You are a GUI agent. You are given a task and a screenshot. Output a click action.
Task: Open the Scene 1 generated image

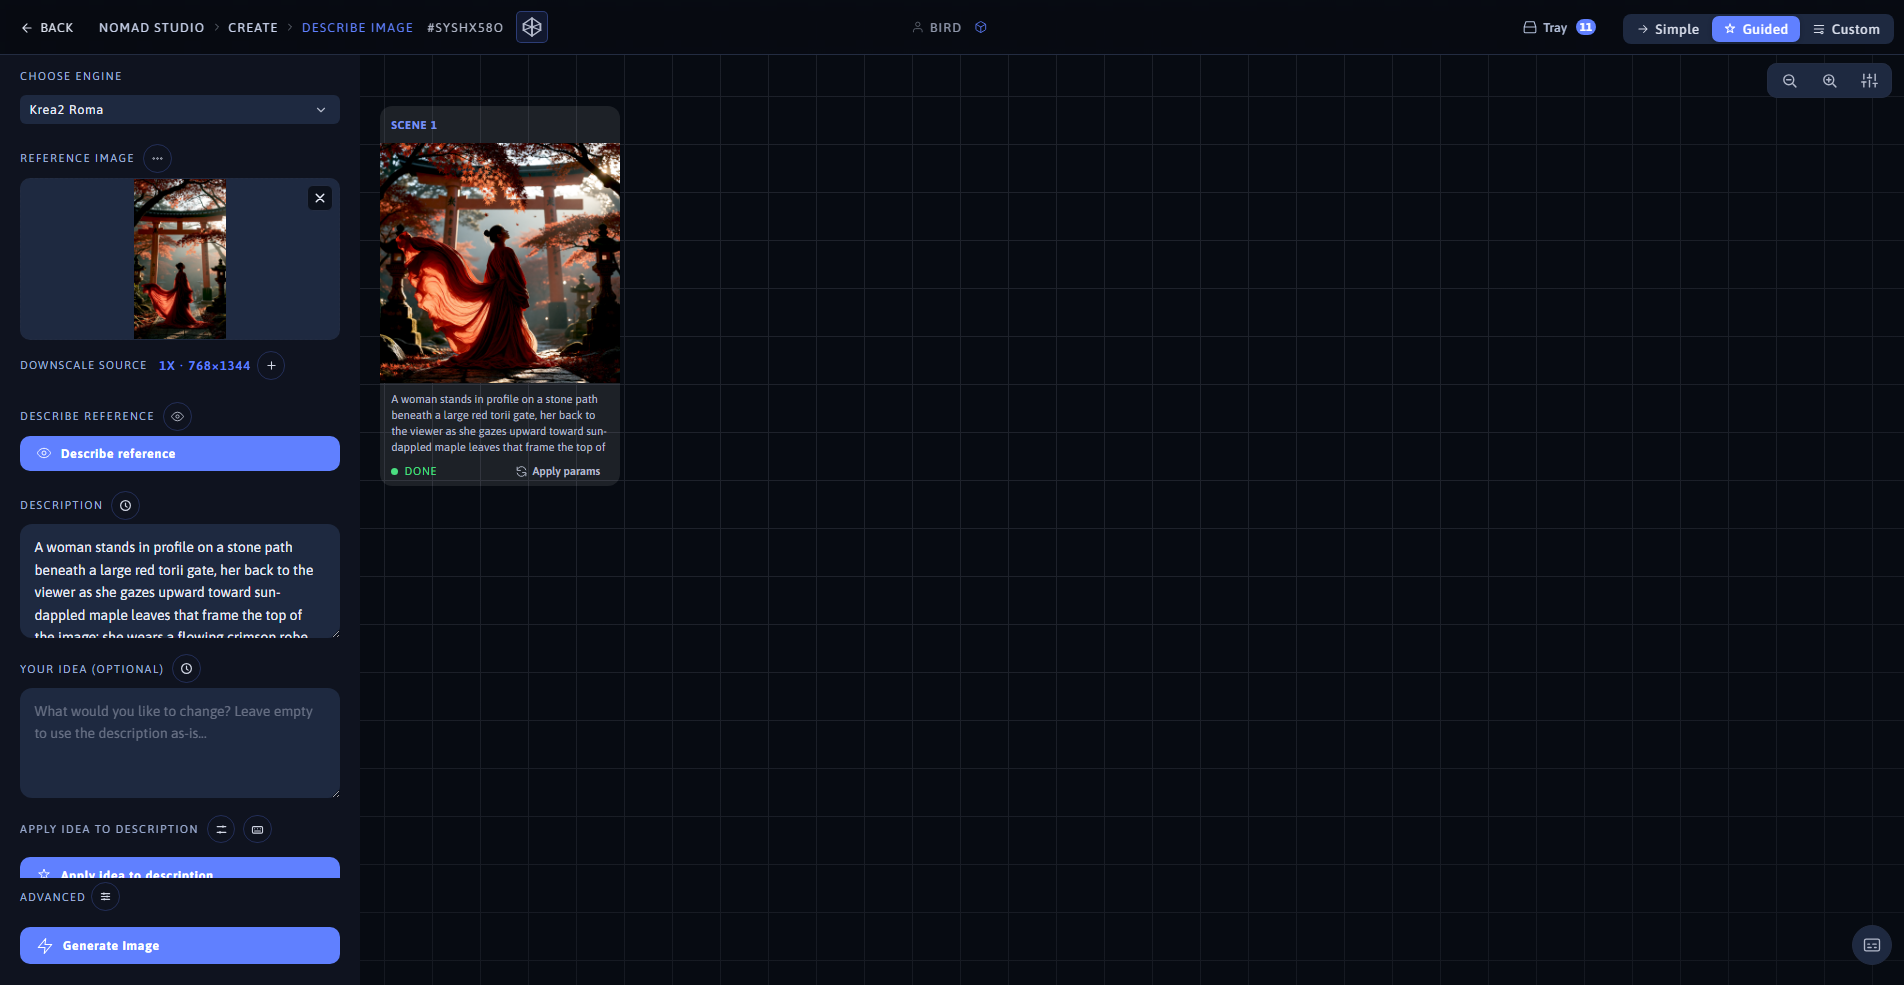coord(500,263)
